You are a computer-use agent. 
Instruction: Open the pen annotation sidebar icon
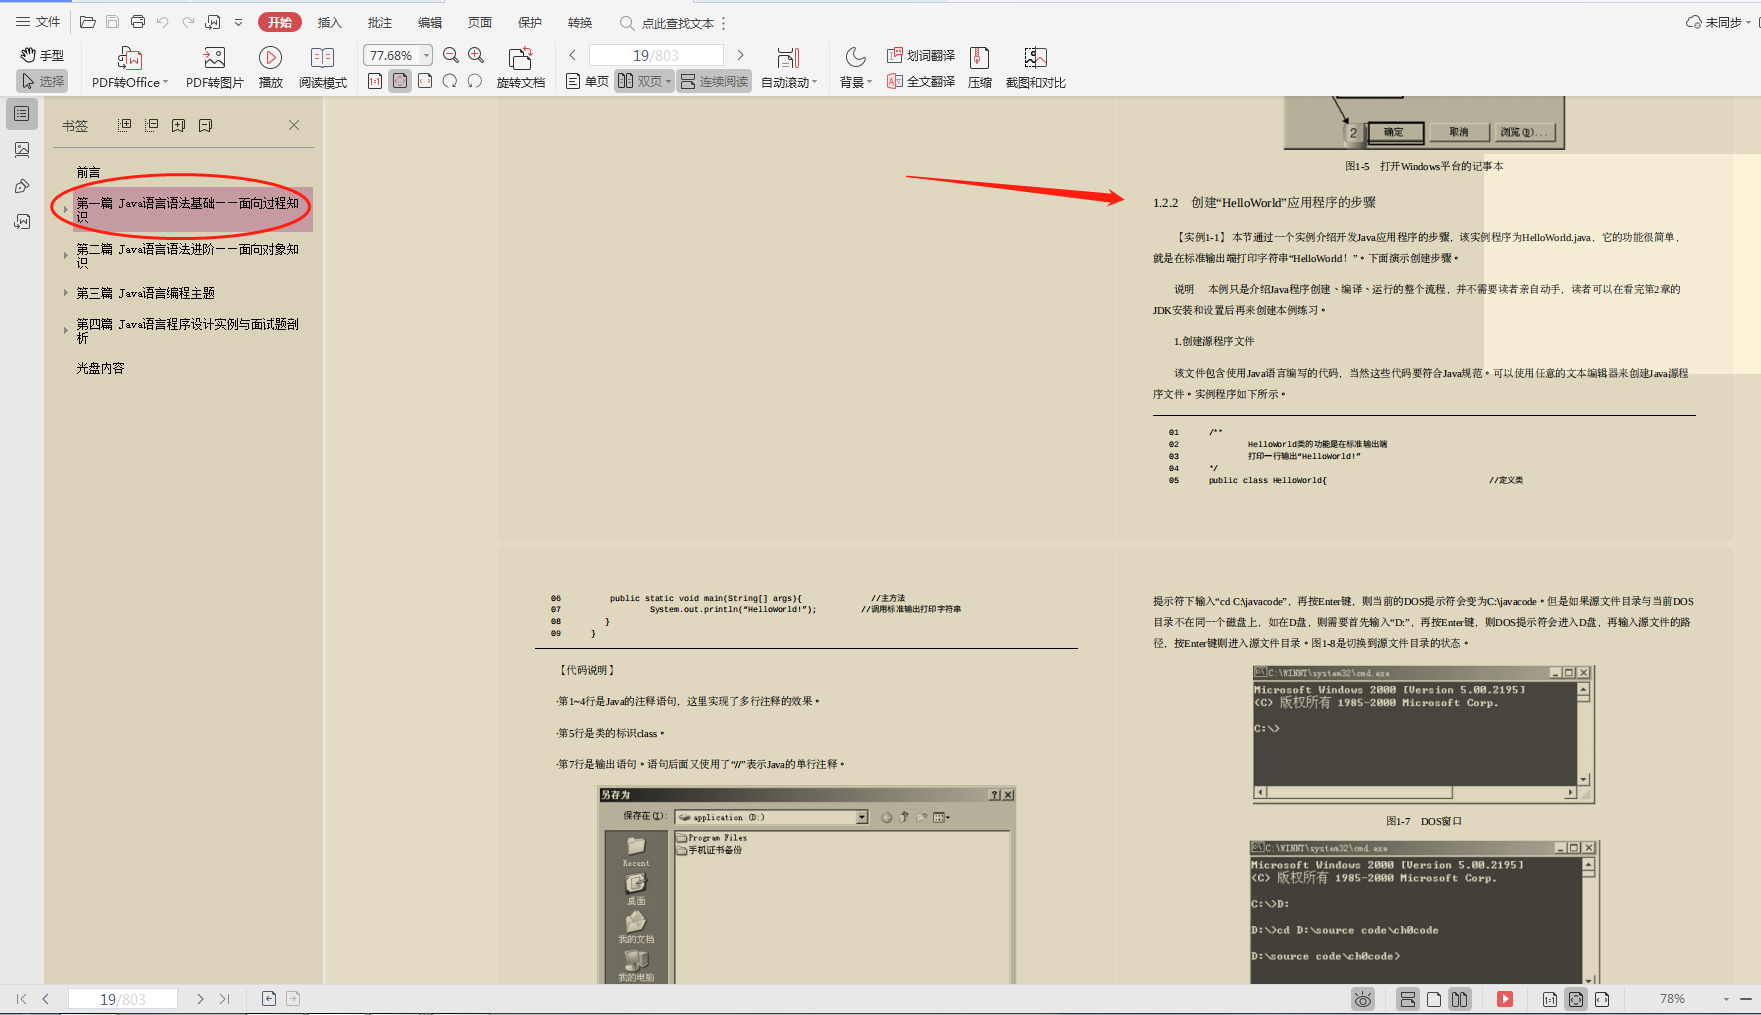tap(22, 186)
